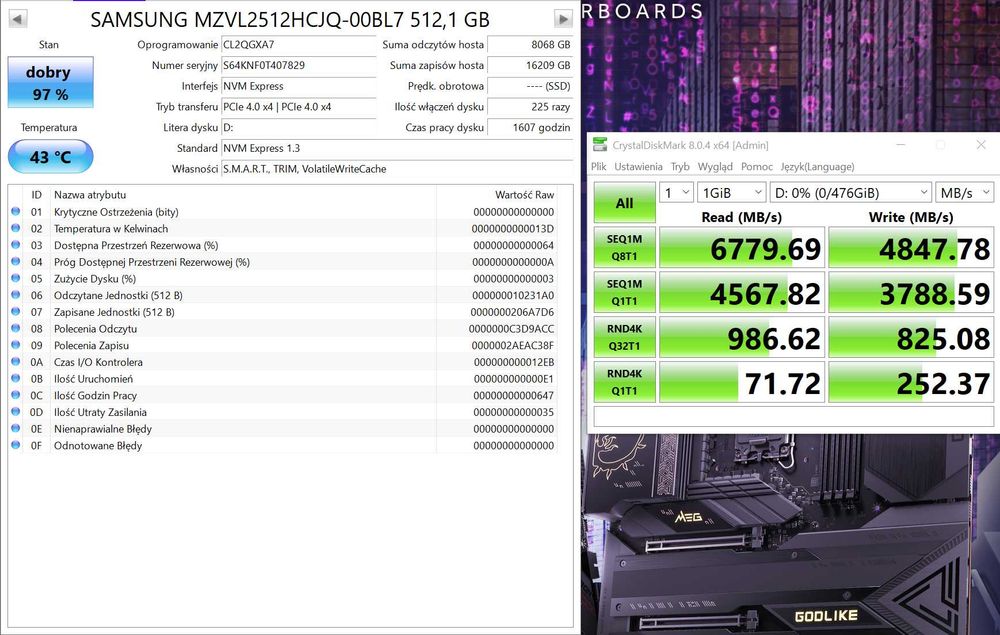Open the unit dropdown showing MB/s
The image size is (1000, 635).
(x=964, y=193)
